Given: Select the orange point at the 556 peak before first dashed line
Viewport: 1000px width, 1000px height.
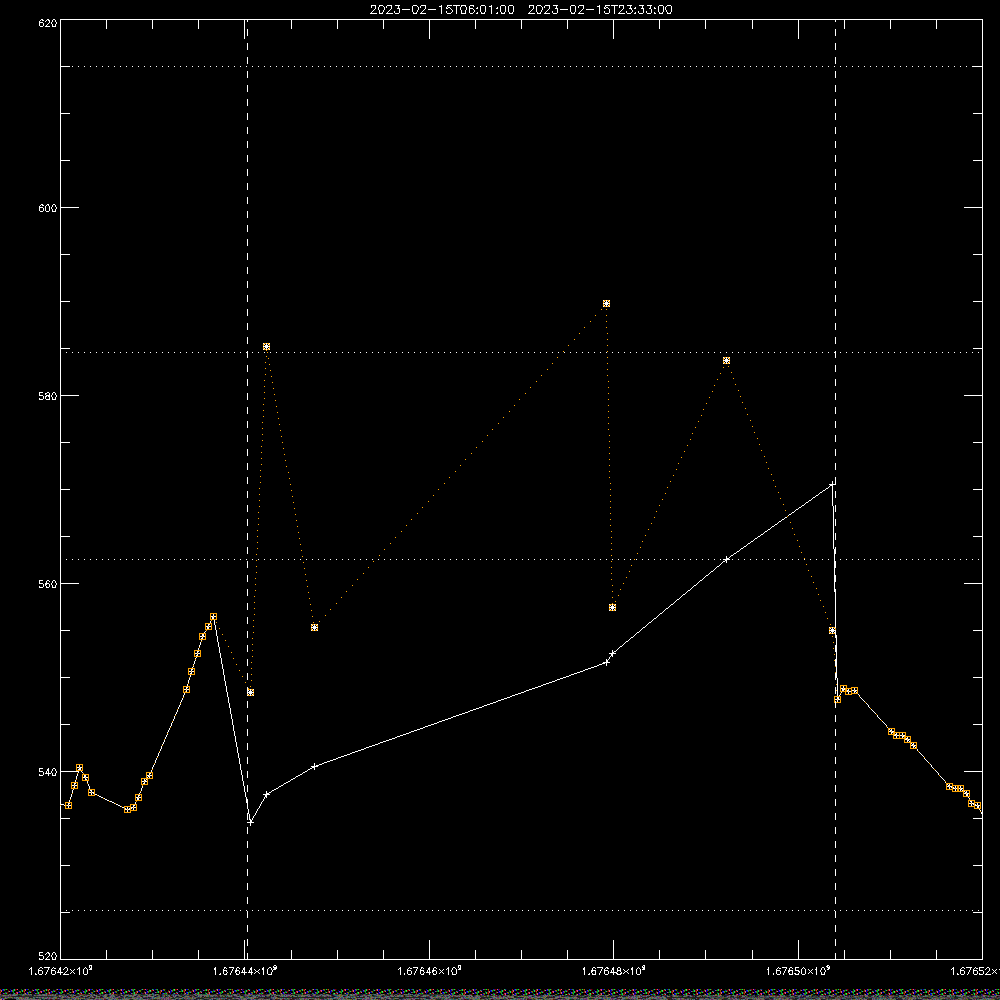Looking at the screenshot, I should (214, 617).
